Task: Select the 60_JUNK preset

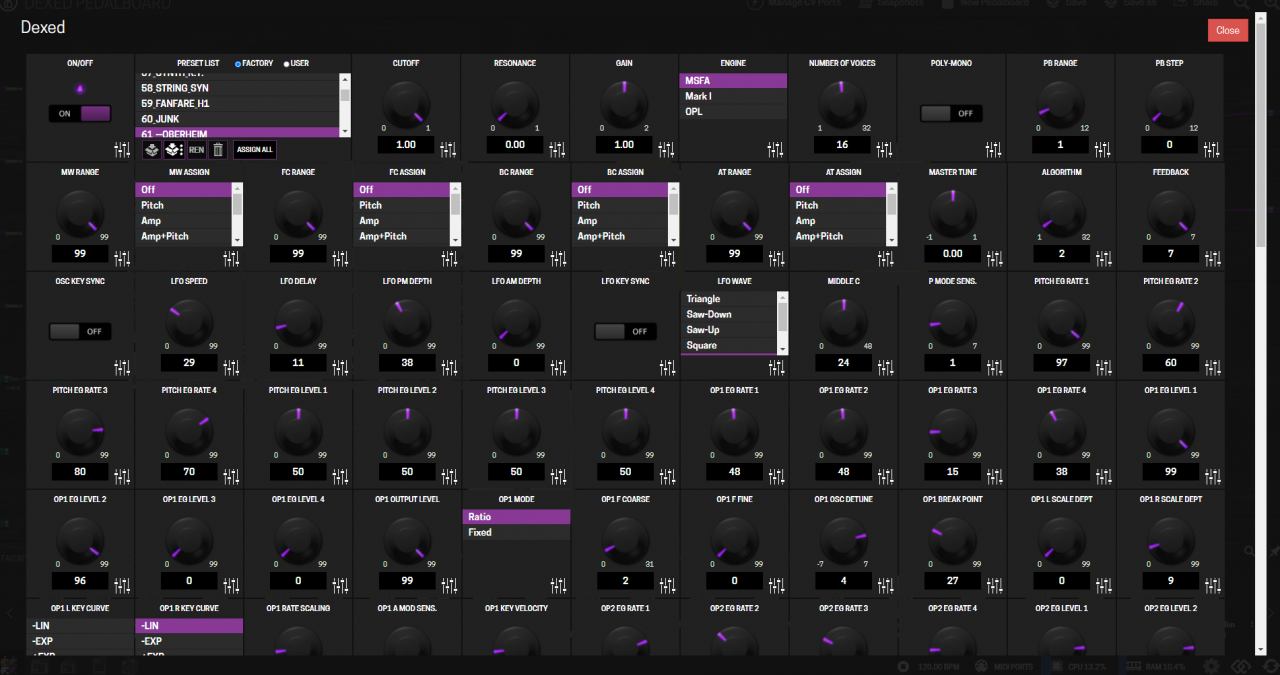Action: [x=238, y=119]
